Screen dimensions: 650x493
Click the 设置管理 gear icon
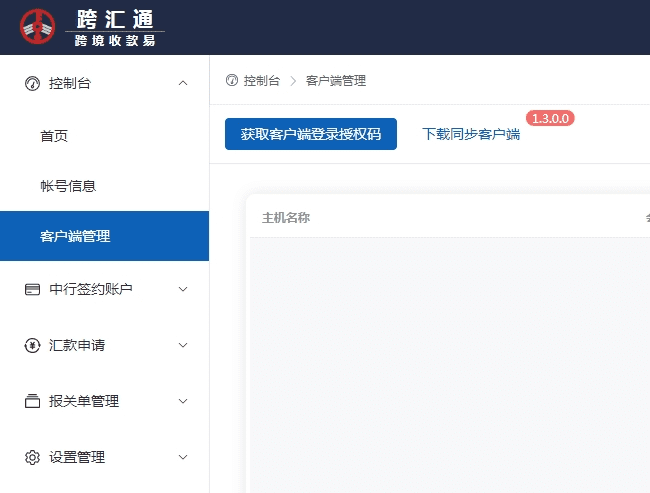[x=32, y=457]
